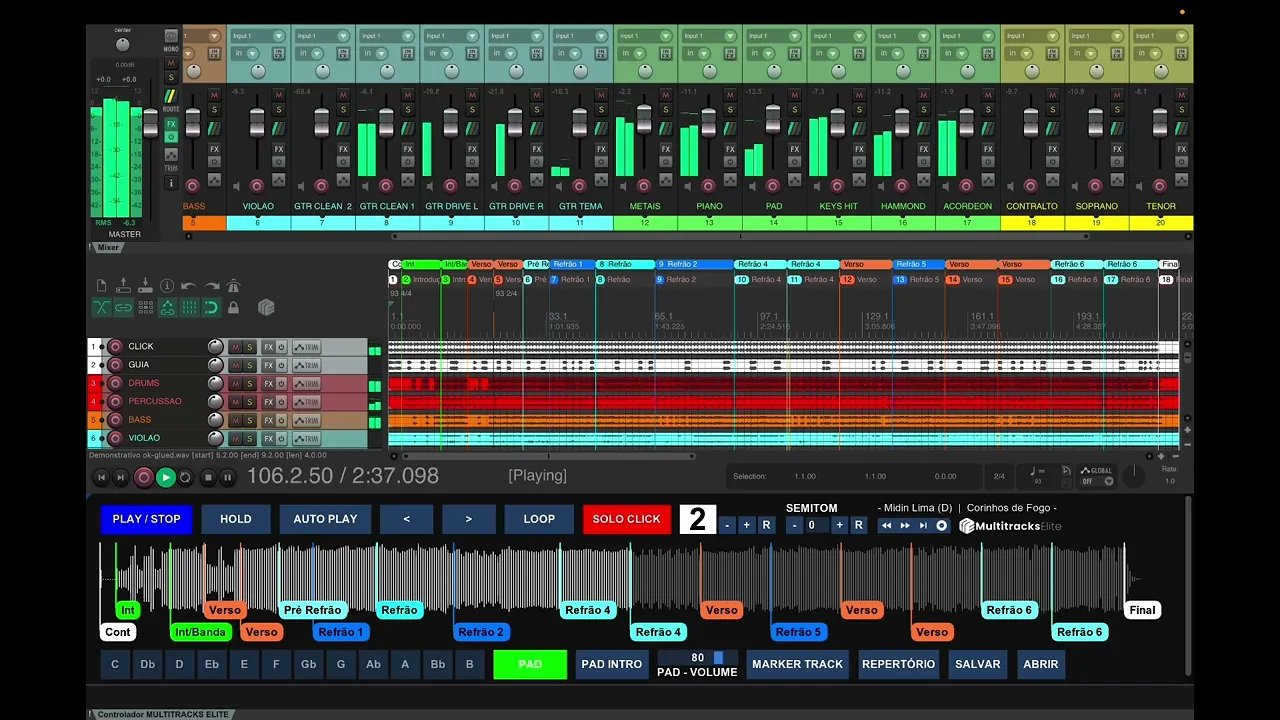Mute the GUIA track

236,365
